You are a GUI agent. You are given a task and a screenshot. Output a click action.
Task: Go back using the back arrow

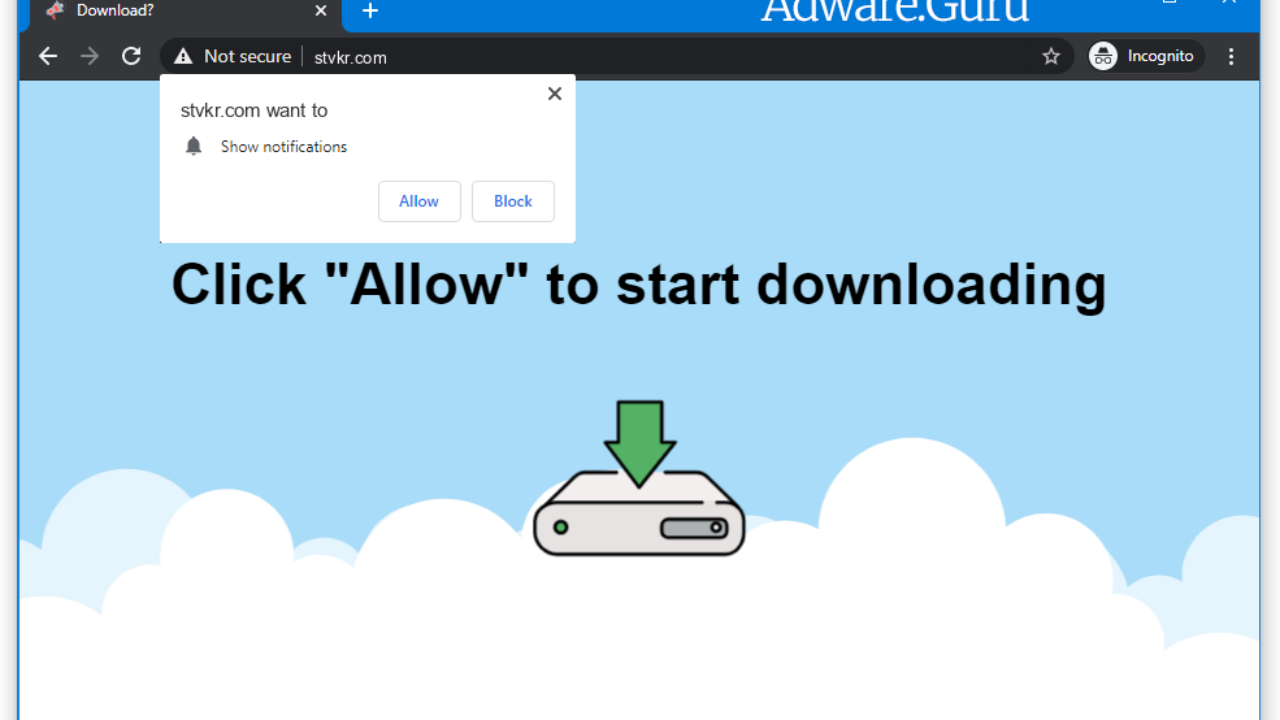pyautogui.click(x=48, y=57)
